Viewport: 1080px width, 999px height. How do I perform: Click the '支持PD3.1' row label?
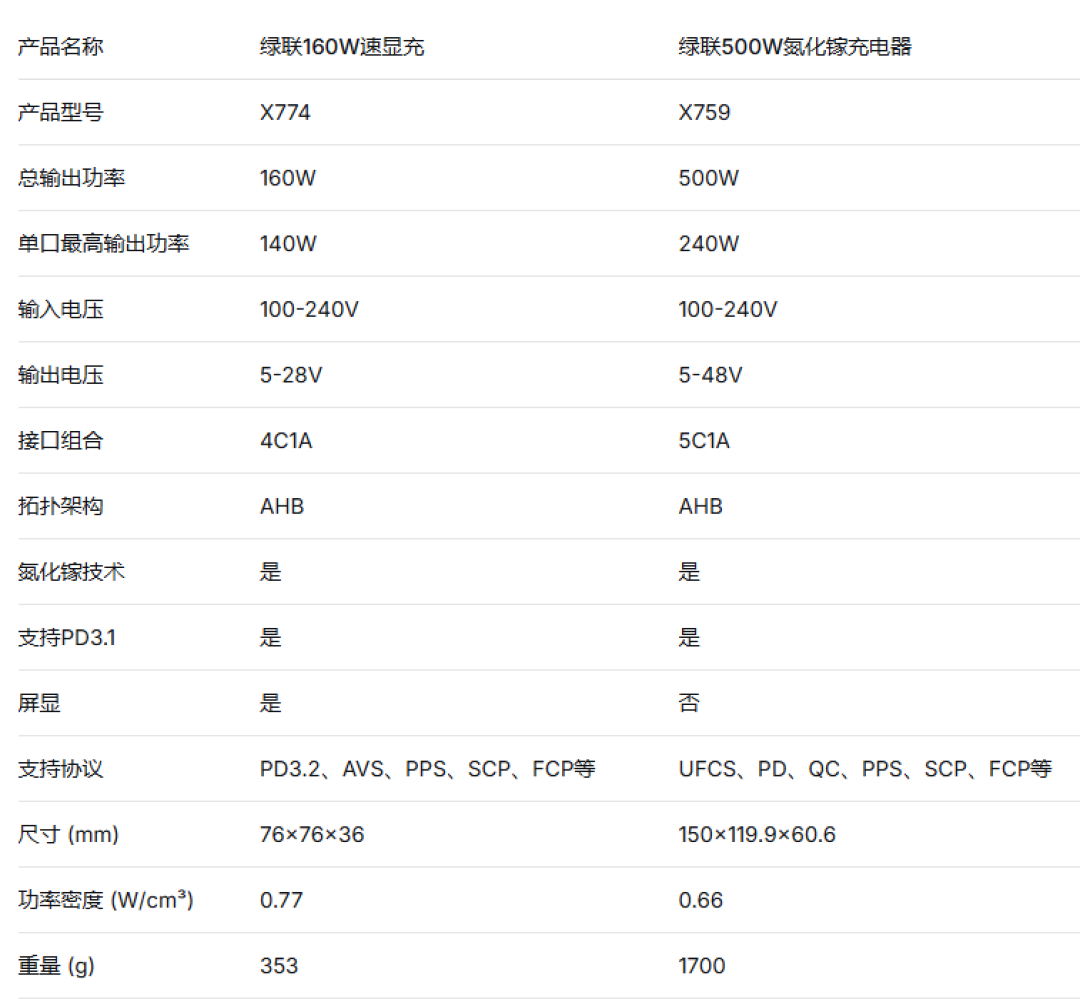tap(67, 637)
